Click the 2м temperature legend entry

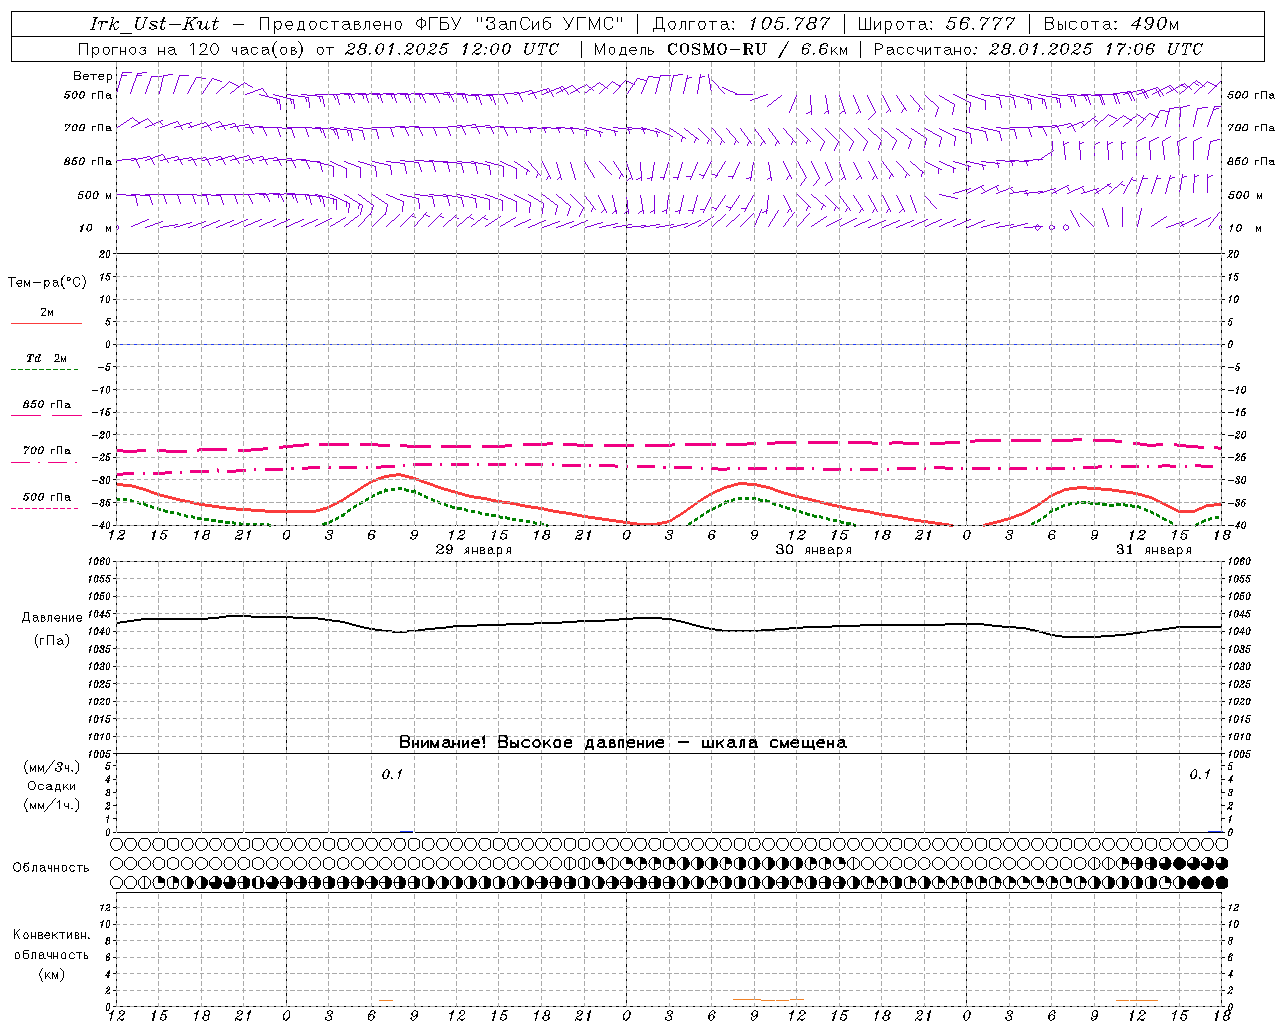coord(47,313)
